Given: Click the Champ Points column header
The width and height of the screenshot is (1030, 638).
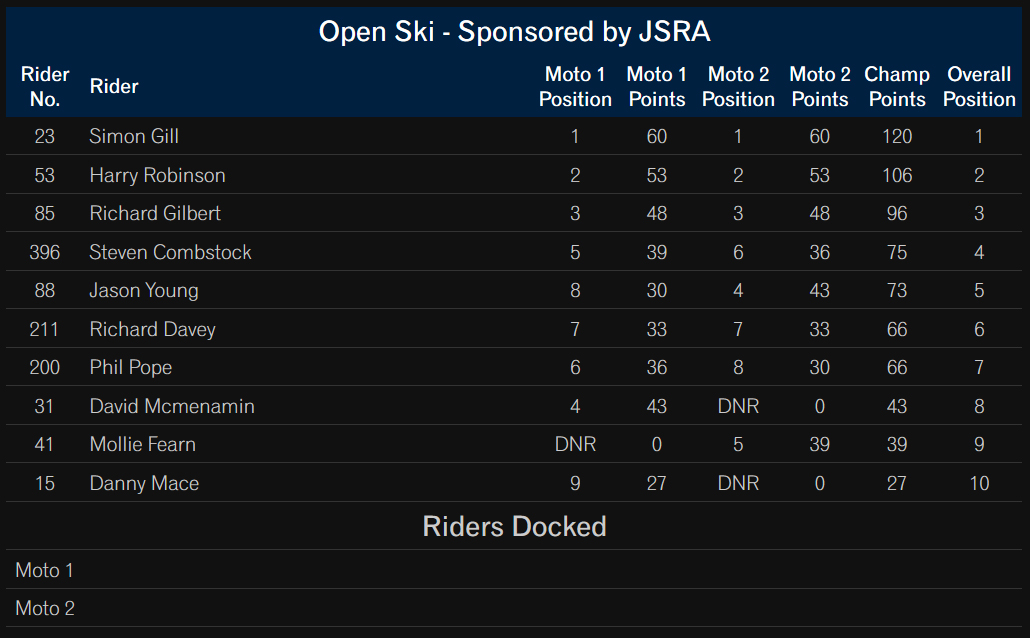Looking at the screenshot, I should point(897,87).
